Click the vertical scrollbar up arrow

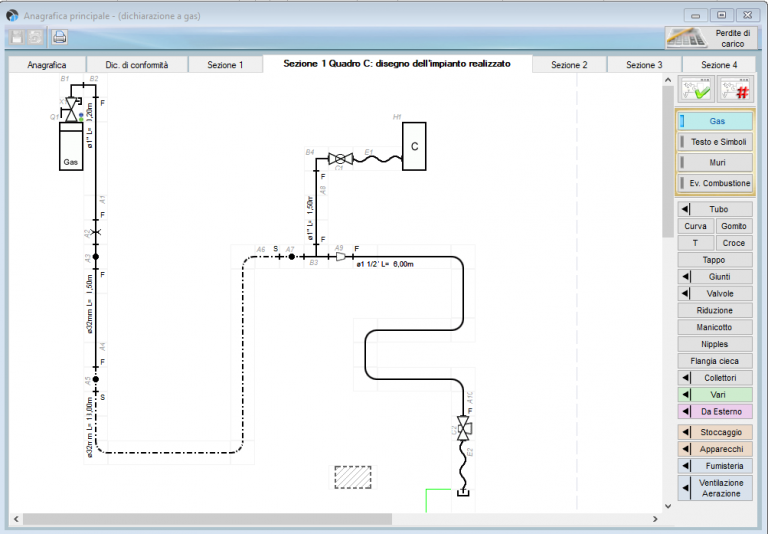(668, 80)
